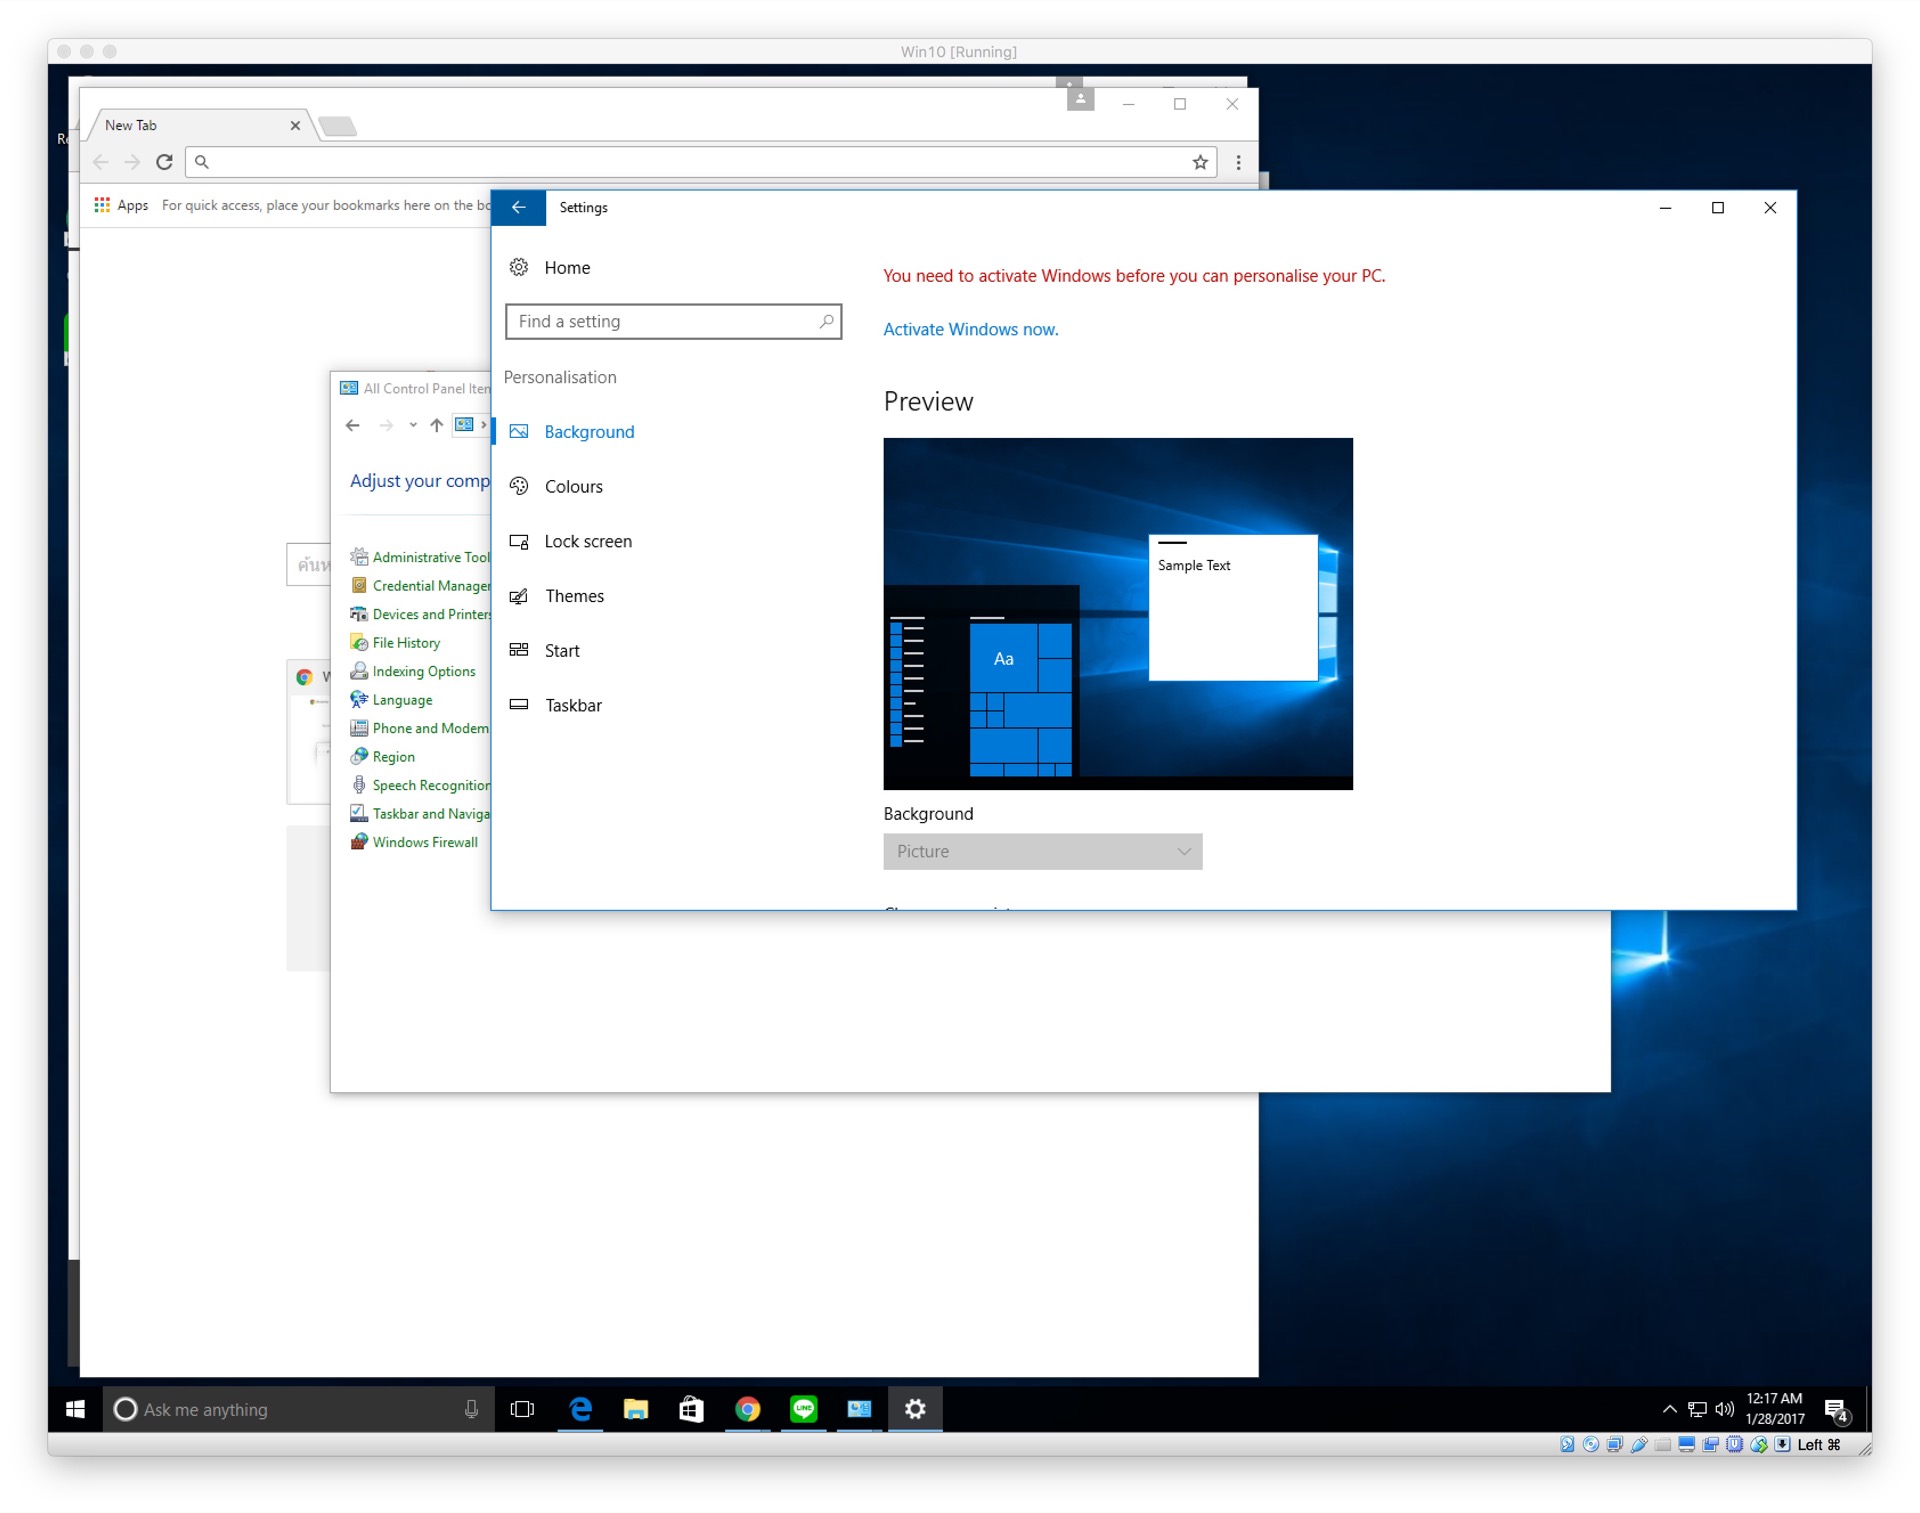Open the Action Center notifications icon
The height and width of the screenshot is (1513, 1920).
(x=1836, y=1409)
